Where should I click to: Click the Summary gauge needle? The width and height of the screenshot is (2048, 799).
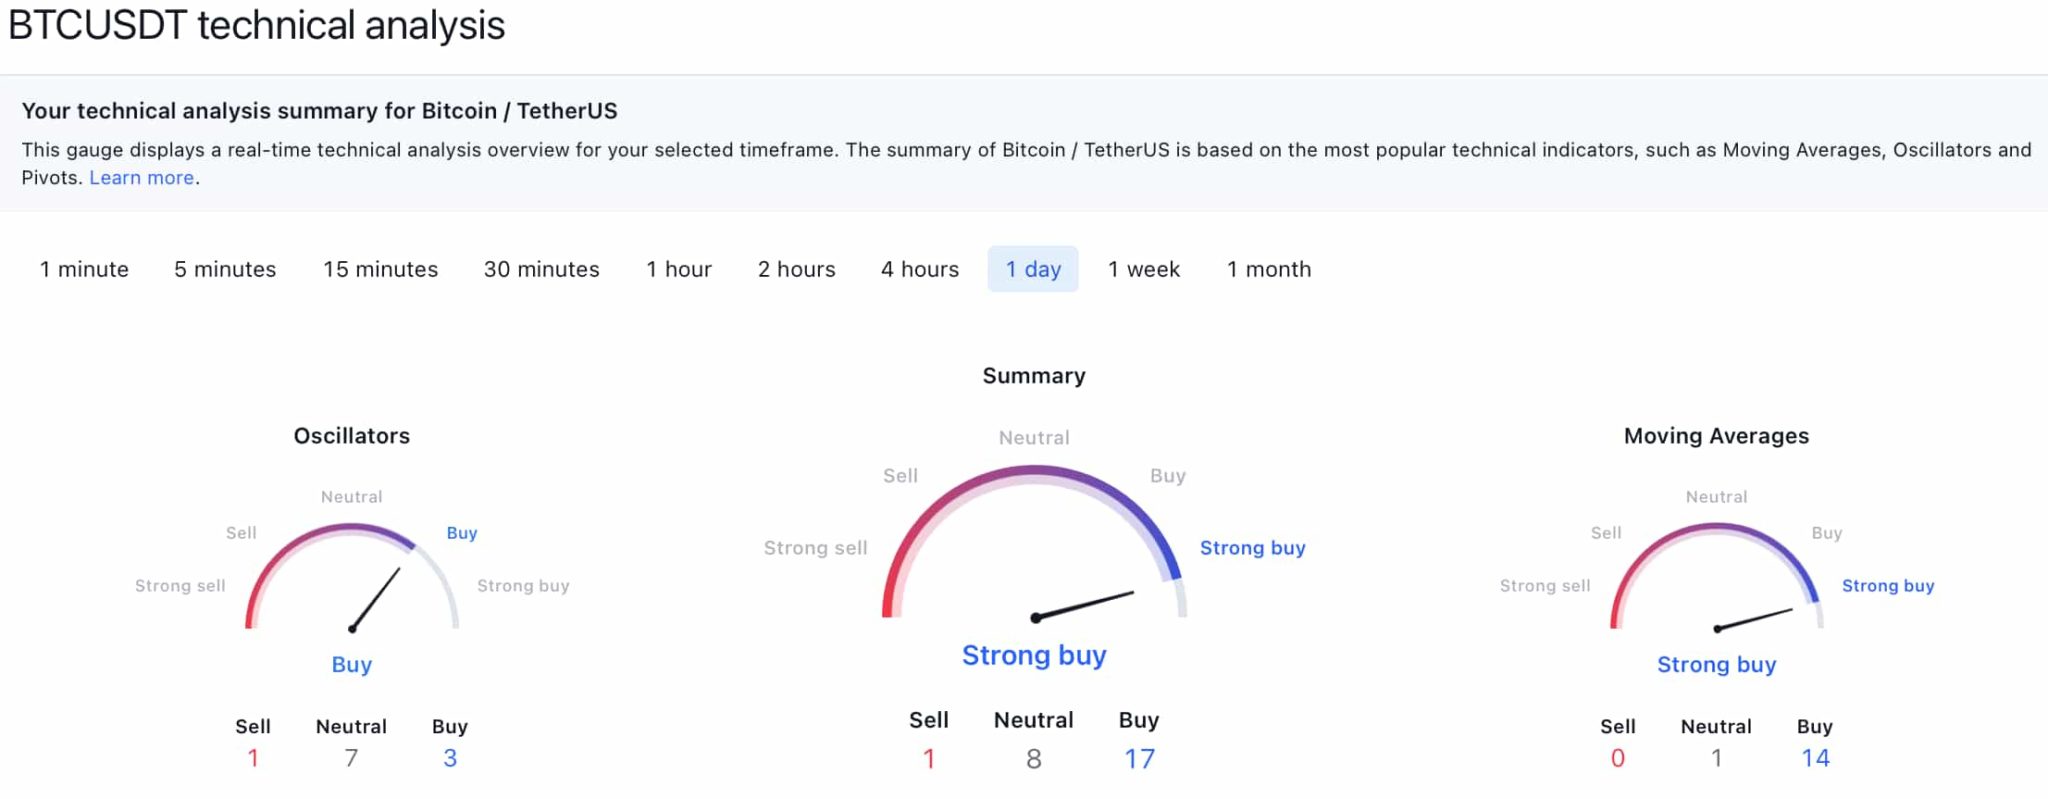1084,605
